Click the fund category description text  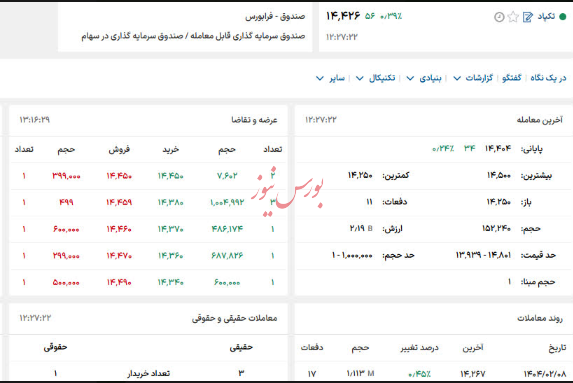point(193,36)
